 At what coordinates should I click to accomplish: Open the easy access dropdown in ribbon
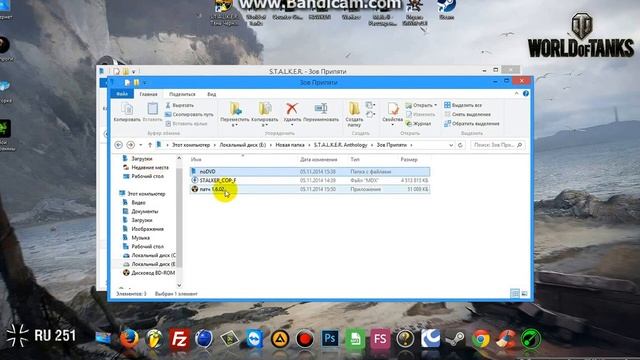(370, 115)
